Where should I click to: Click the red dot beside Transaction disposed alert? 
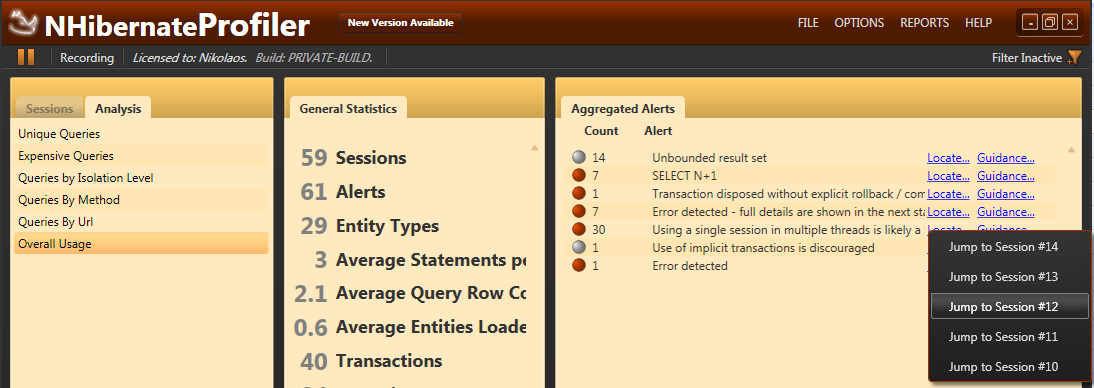(578, 193)
